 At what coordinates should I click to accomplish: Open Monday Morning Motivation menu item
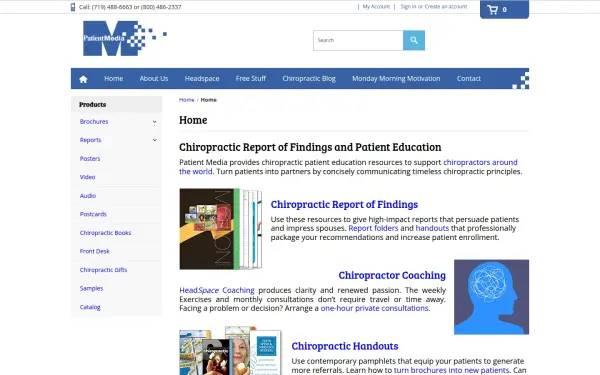(396, 78)
